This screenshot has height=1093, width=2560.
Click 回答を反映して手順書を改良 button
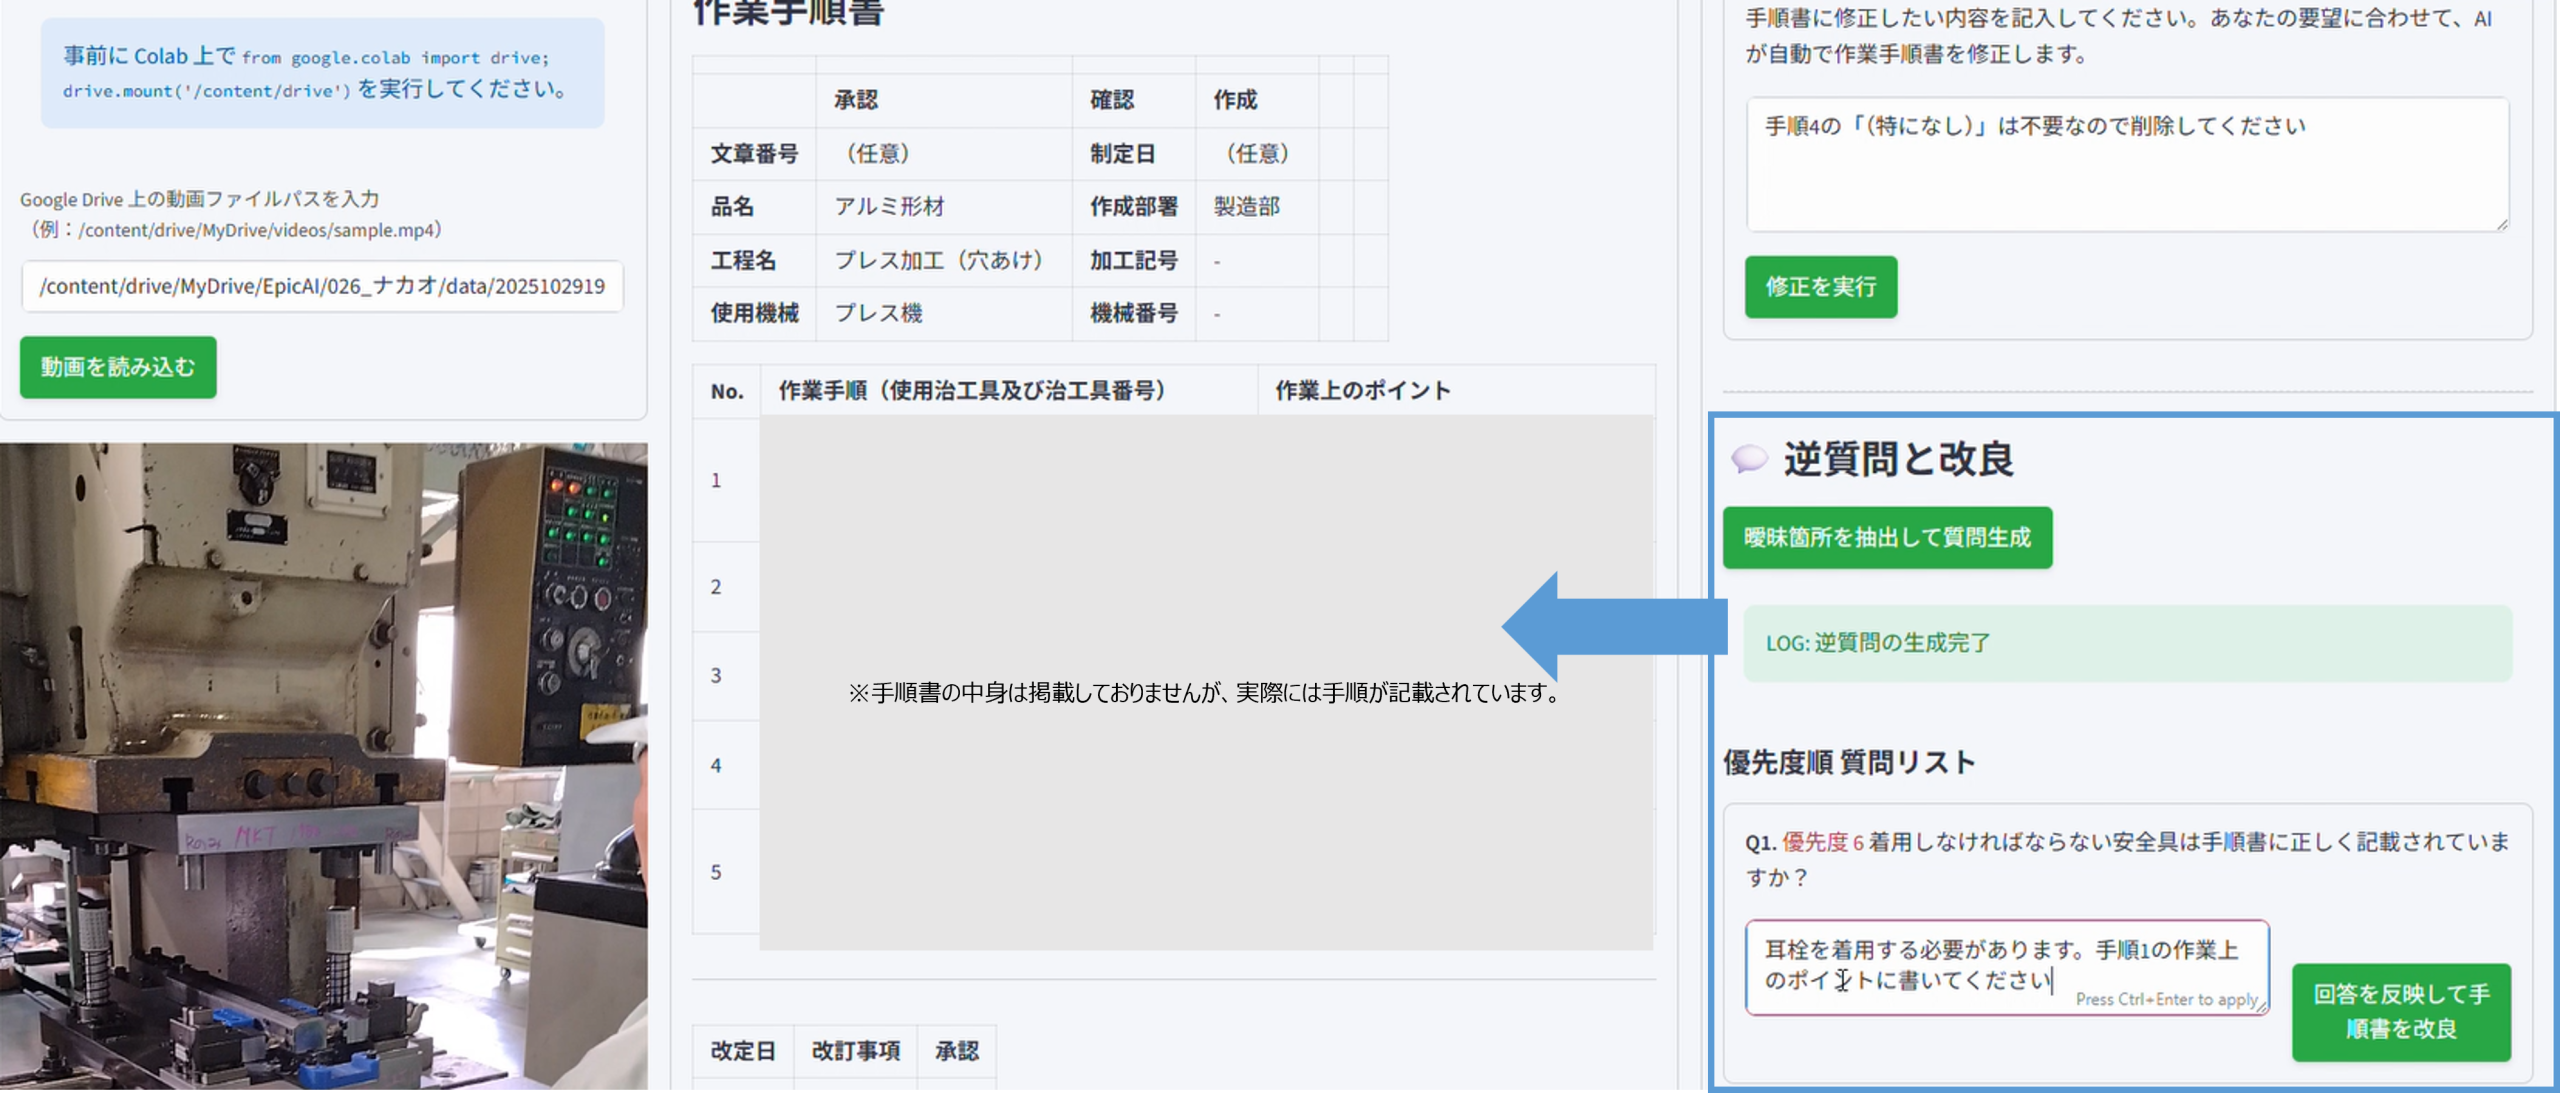2400,1011
